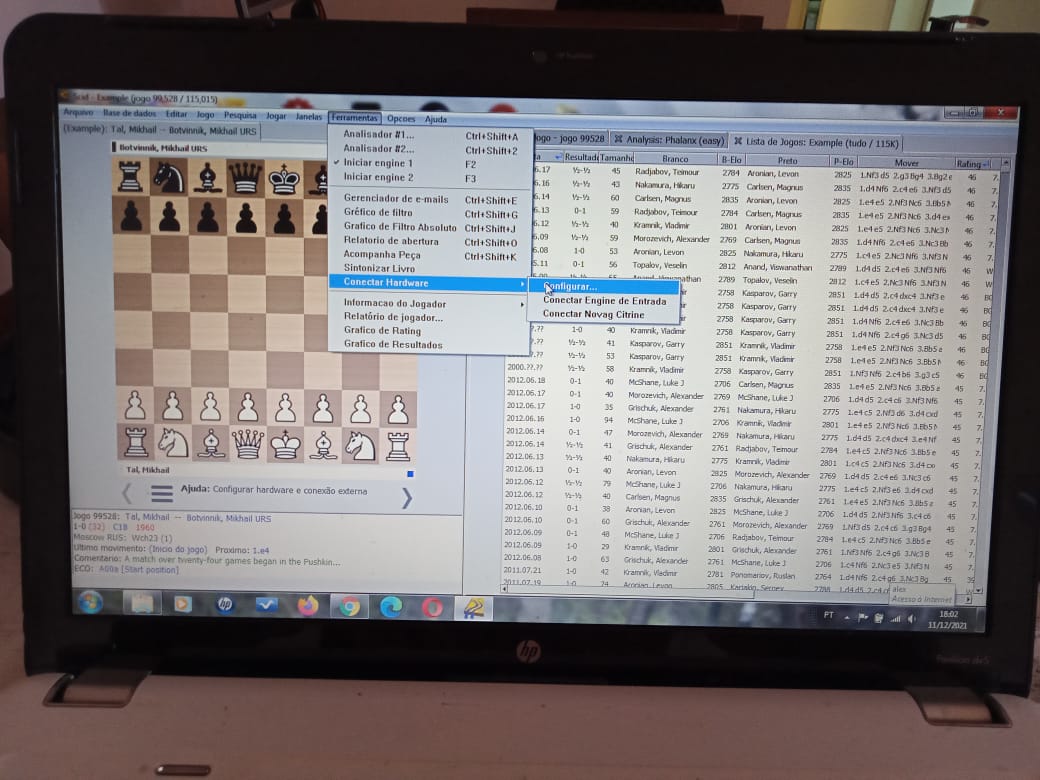Click Mover column header
The width and height of the screenshot is (1040, 780).
(906, 162)
